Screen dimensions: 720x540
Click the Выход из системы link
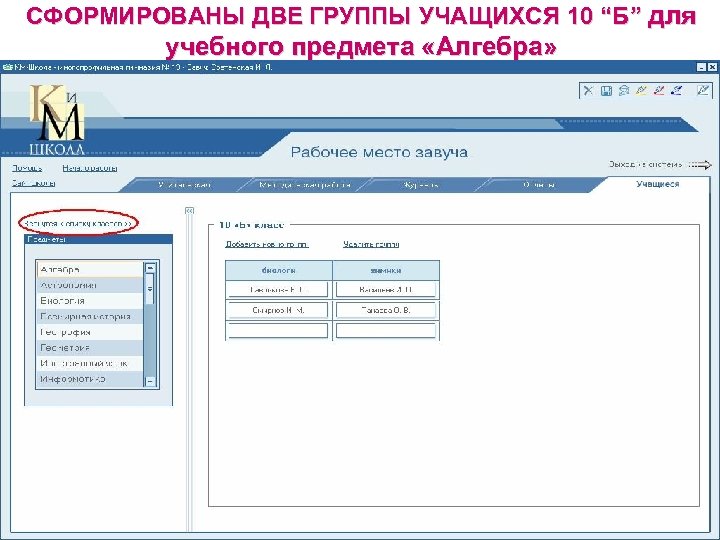[x=645, y=164]
